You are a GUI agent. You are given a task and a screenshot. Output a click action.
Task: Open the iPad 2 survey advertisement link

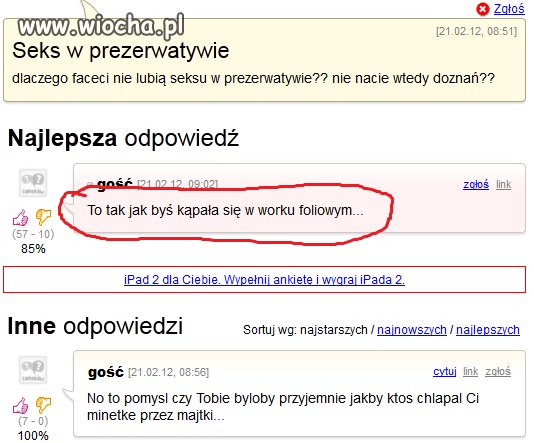coord(264,280)
